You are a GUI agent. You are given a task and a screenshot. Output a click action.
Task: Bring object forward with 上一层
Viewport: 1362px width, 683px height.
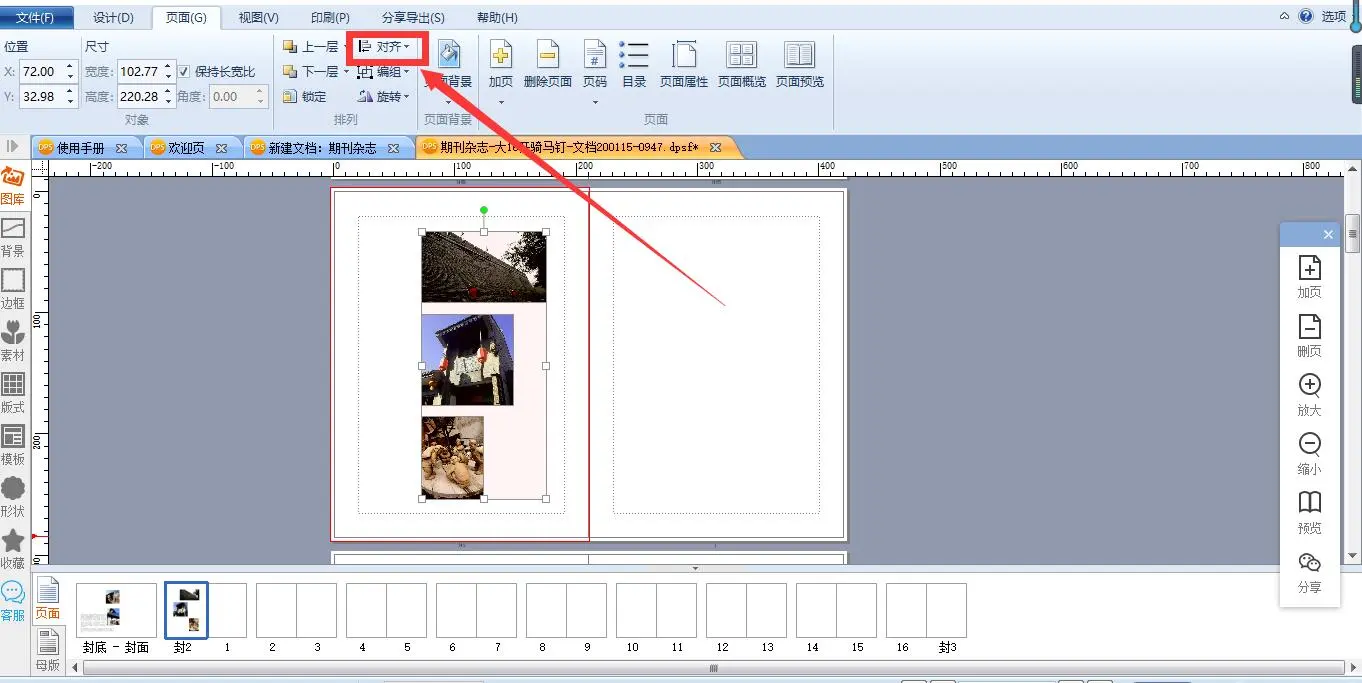(310, 47)
